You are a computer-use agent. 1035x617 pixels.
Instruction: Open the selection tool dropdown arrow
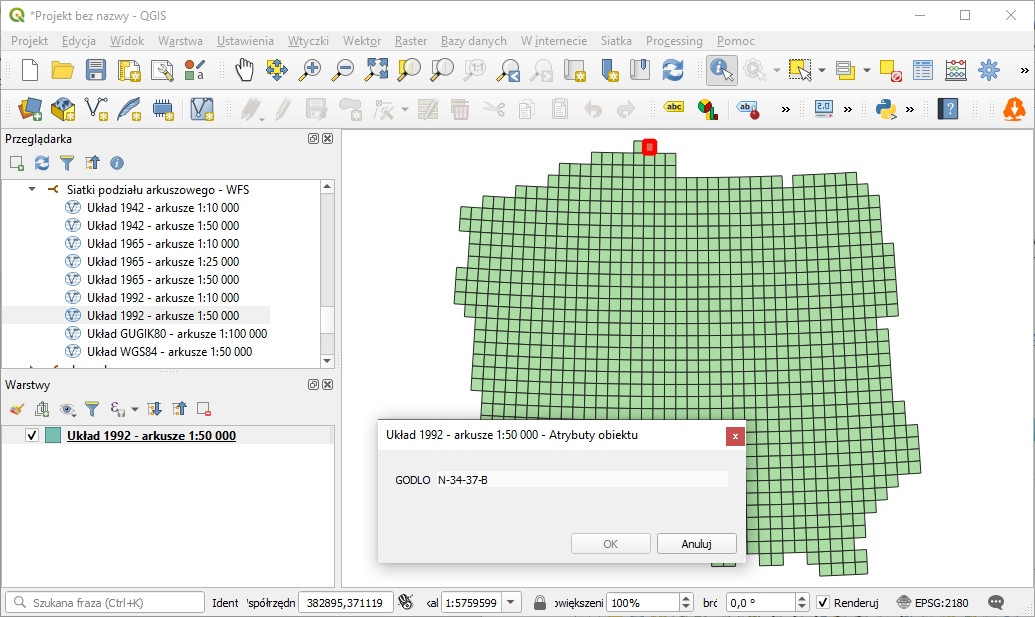pos(822,70)
